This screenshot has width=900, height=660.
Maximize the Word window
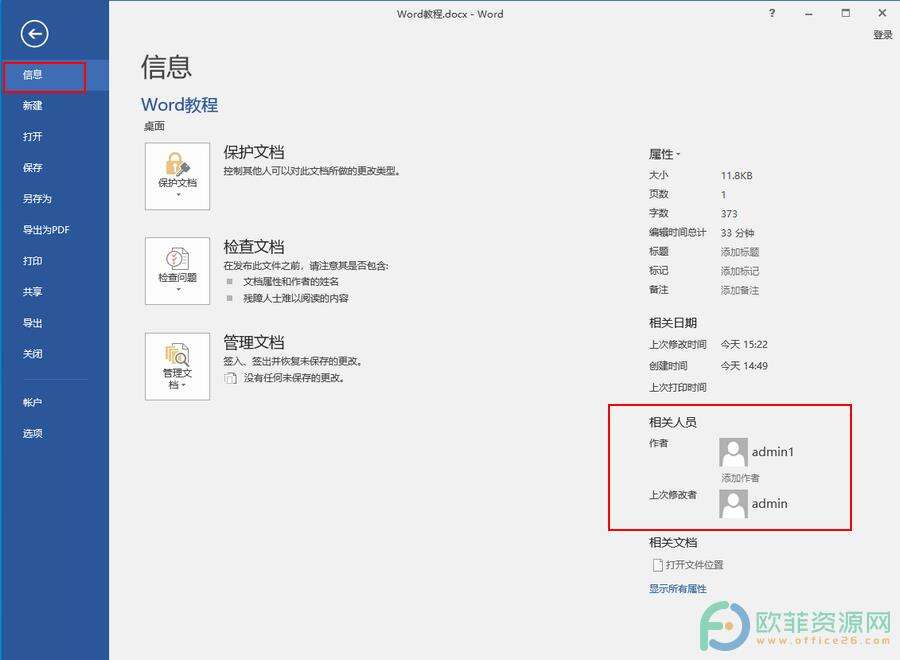[x=845, y=13]
